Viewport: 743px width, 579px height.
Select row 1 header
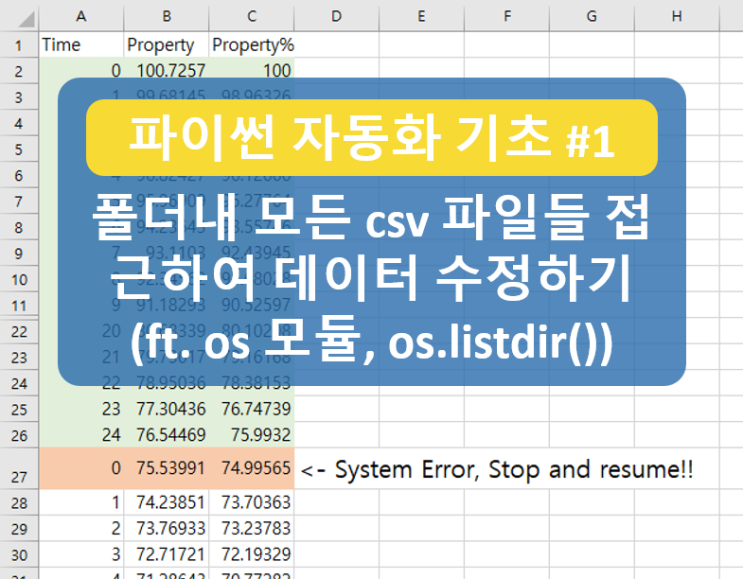(x=19, y=45)
